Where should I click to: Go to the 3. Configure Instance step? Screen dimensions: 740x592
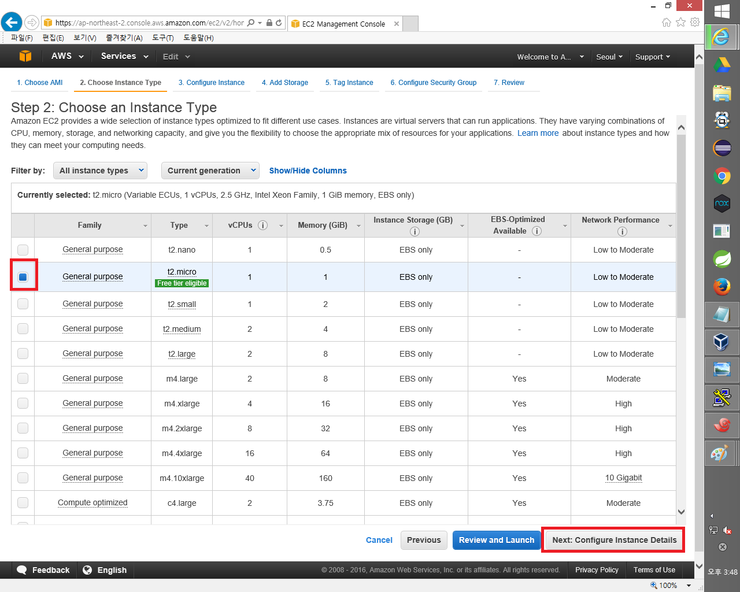(211, 83)
